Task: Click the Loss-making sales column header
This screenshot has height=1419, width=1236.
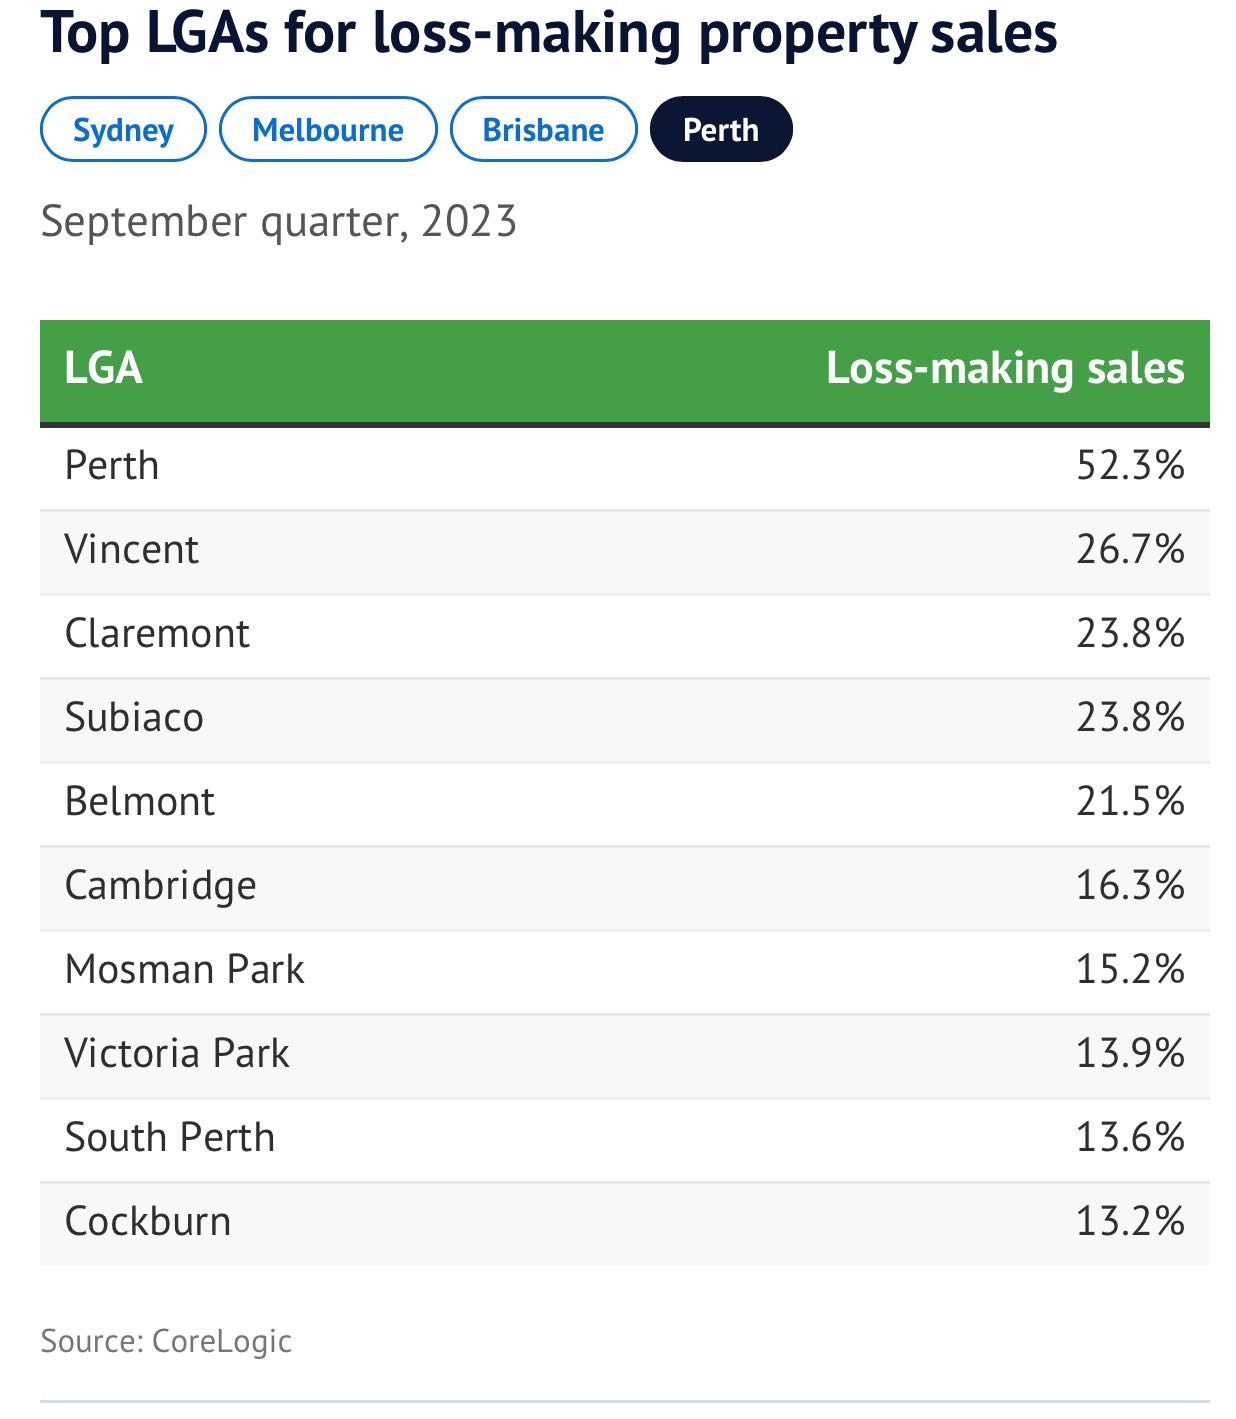Action: point(1004,368)
